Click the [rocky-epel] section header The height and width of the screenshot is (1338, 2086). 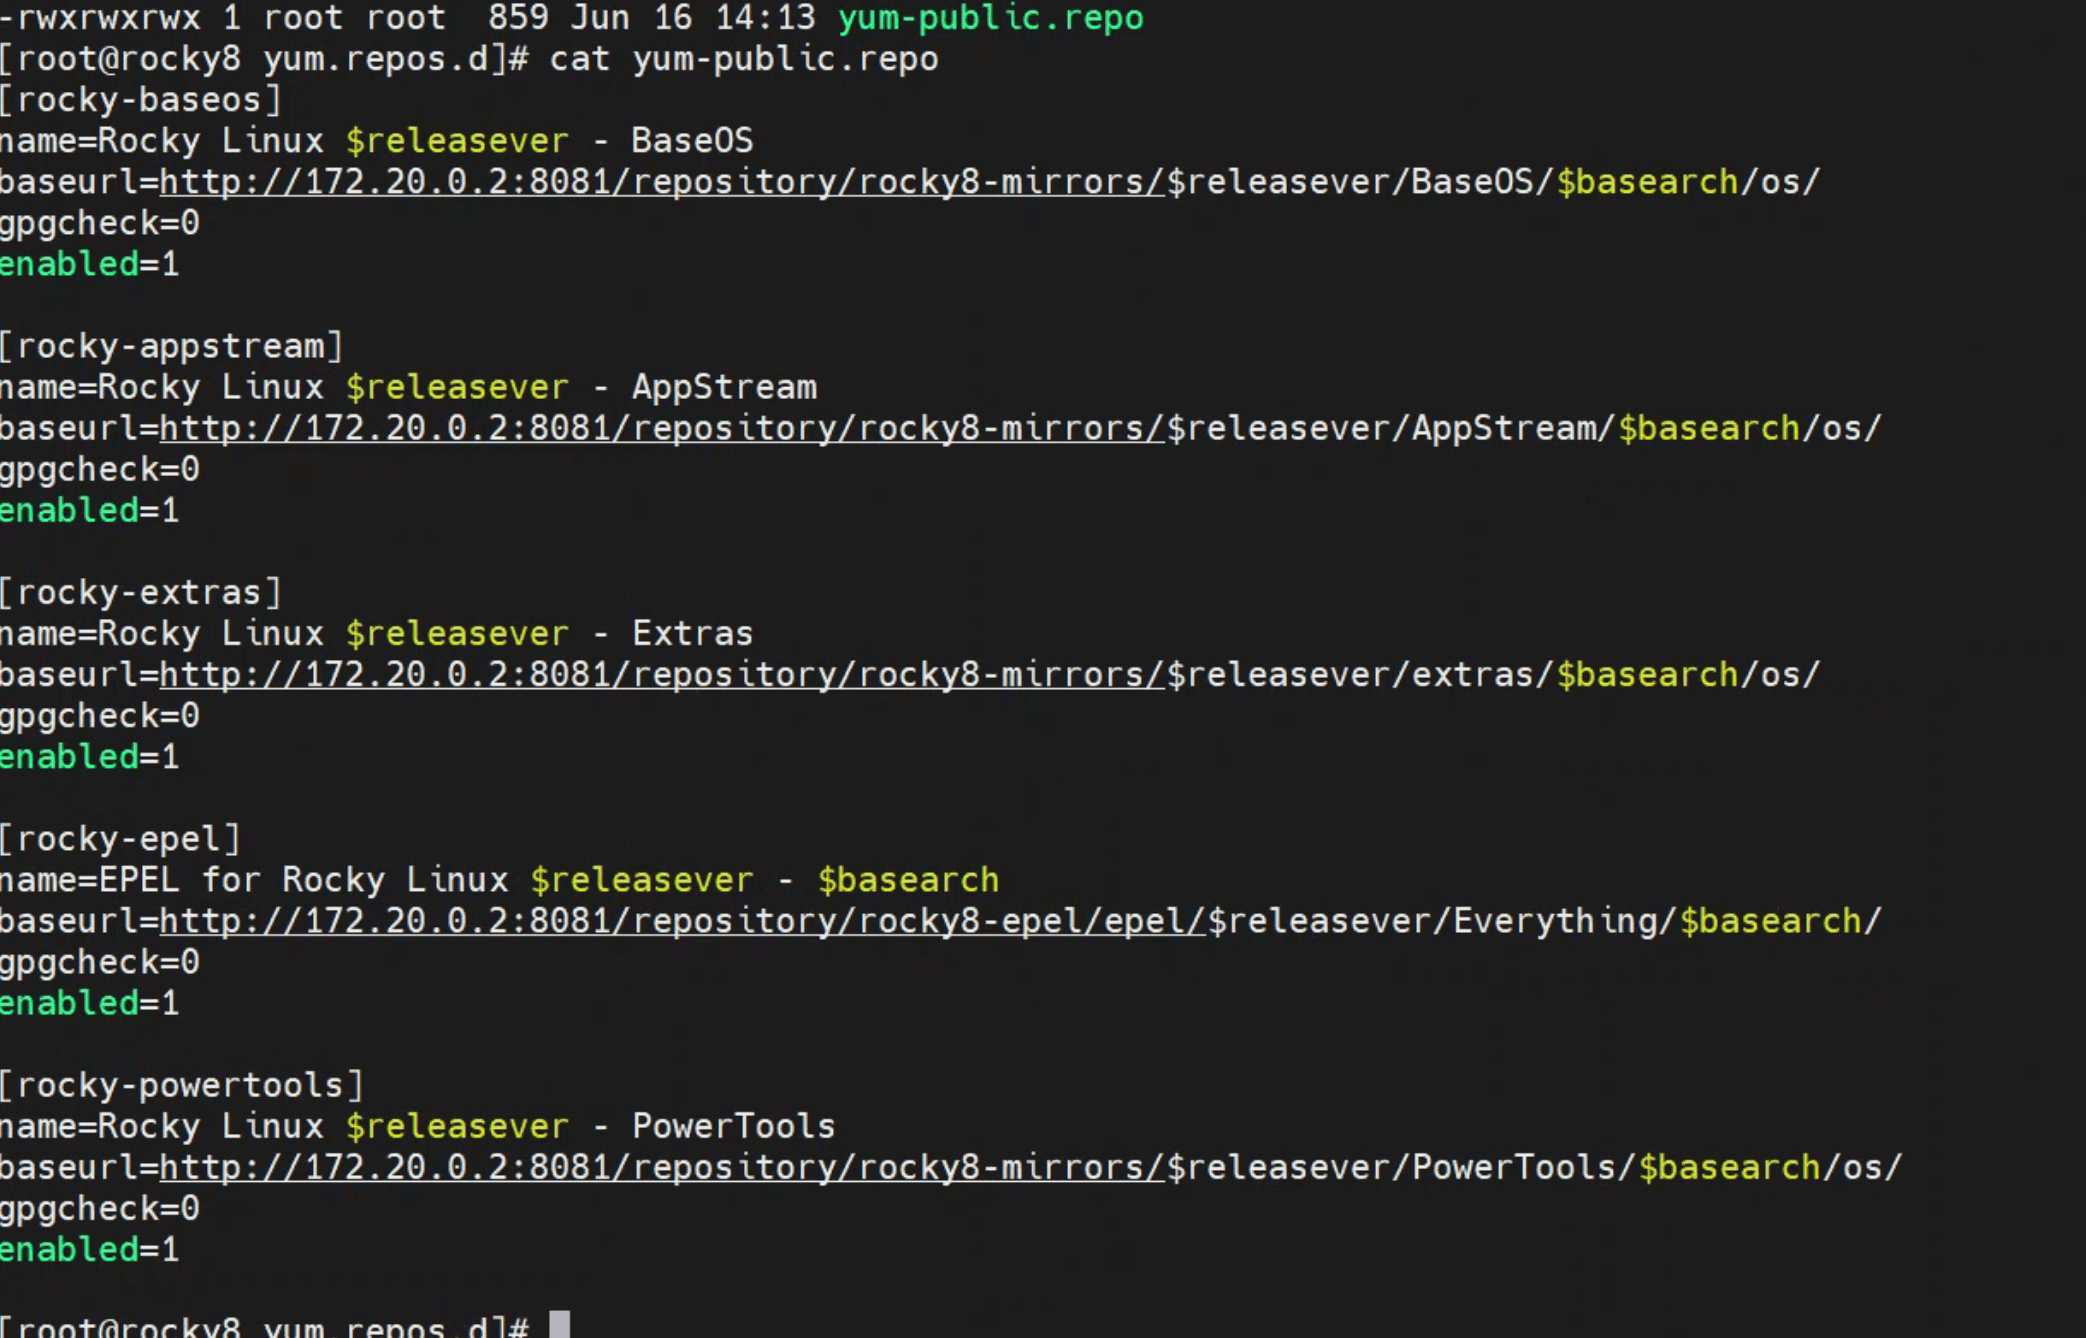(x=121, y=838)
